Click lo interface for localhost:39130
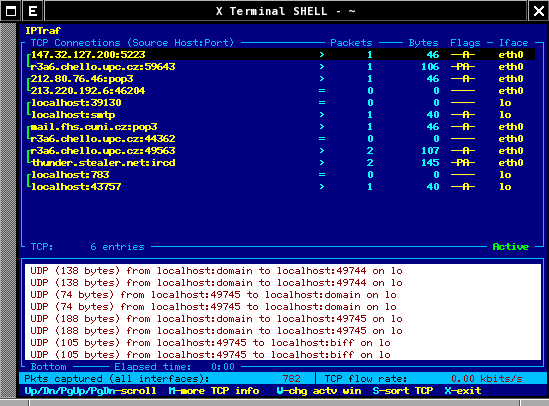Image resolution: width=549 pixels, height=406 pixels. 505,103
